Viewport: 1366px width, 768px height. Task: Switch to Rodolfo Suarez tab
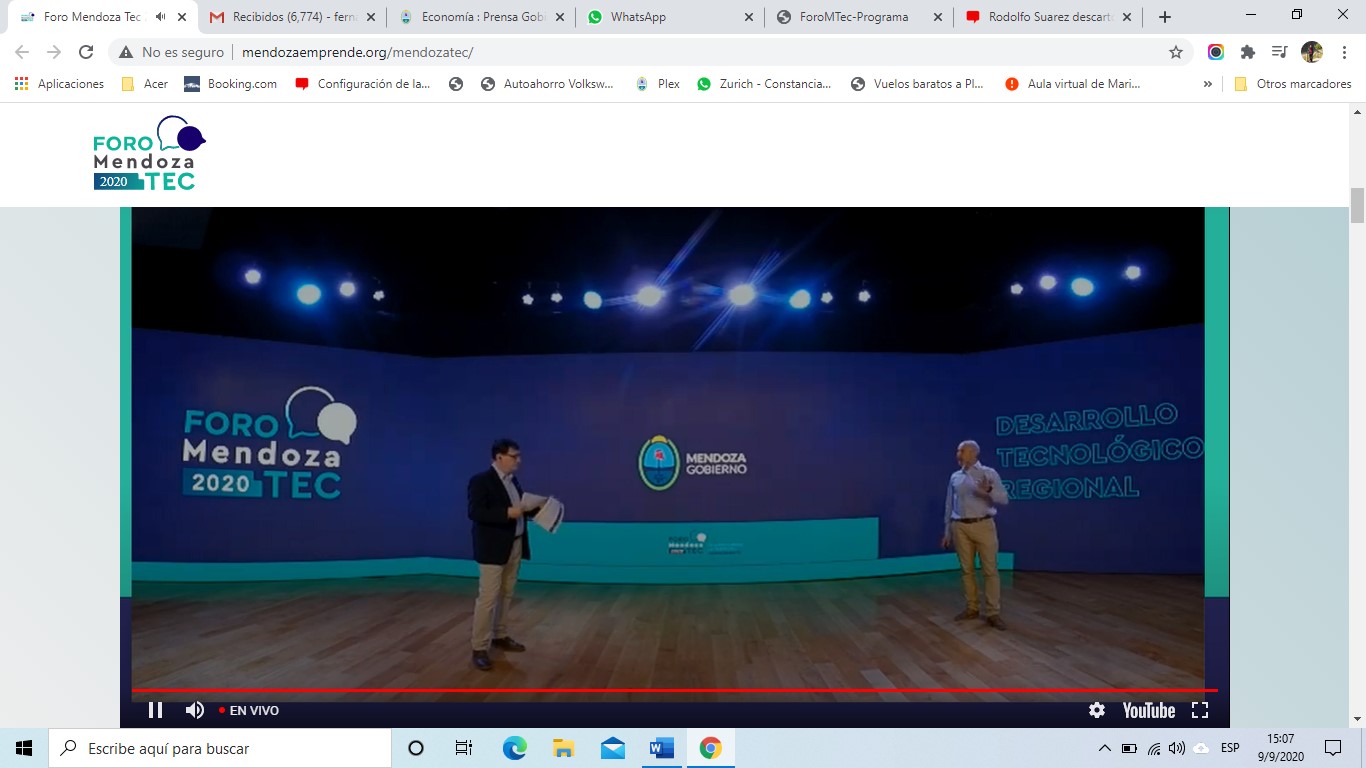1047,17
